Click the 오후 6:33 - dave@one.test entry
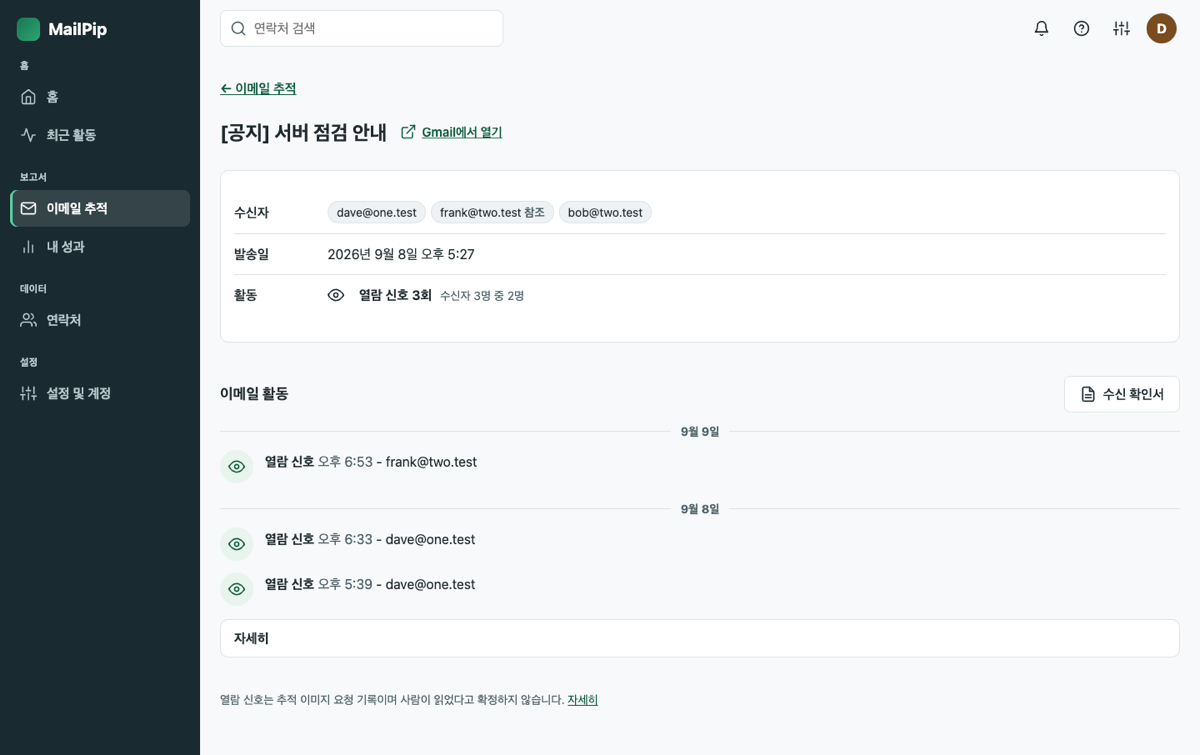 (x=370, y=539)
